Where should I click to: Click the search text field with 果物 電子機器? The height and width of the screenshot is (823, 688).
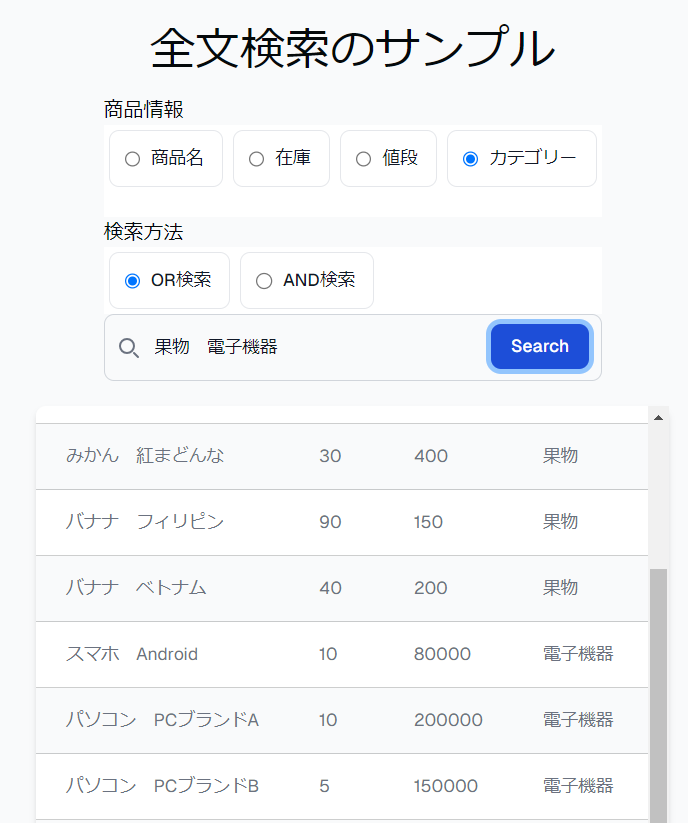point(310,347)
